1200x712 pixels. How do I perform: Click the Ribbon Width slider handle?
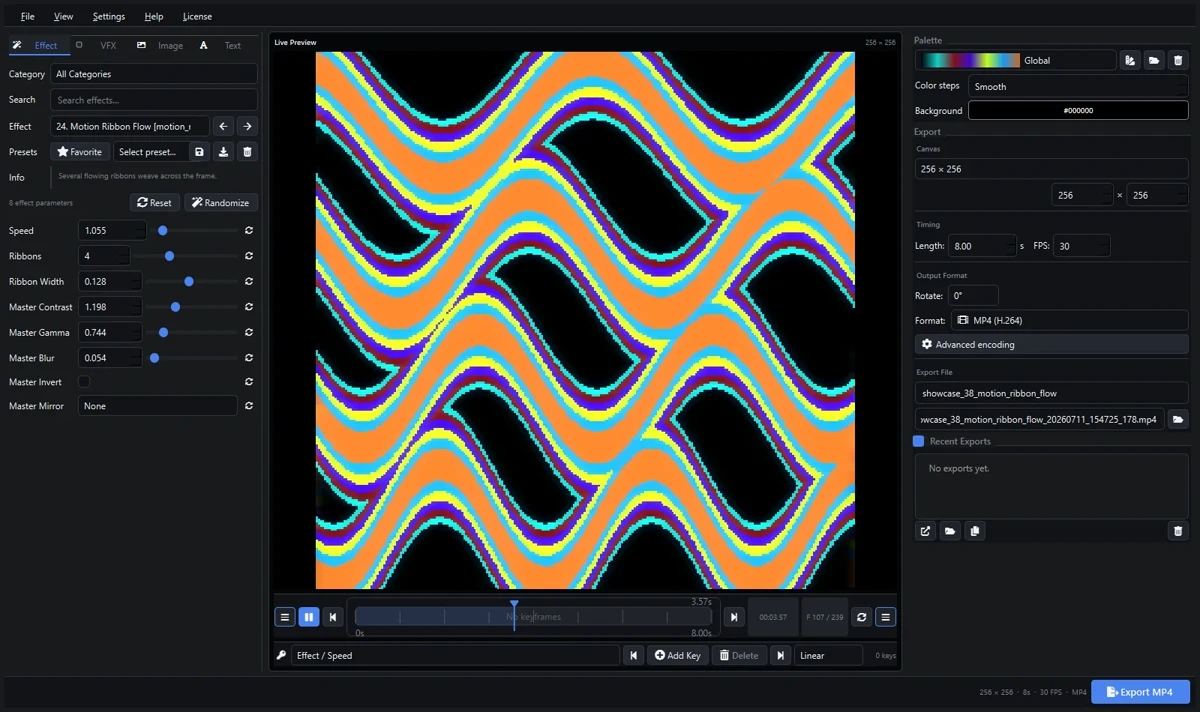[189, 282]
